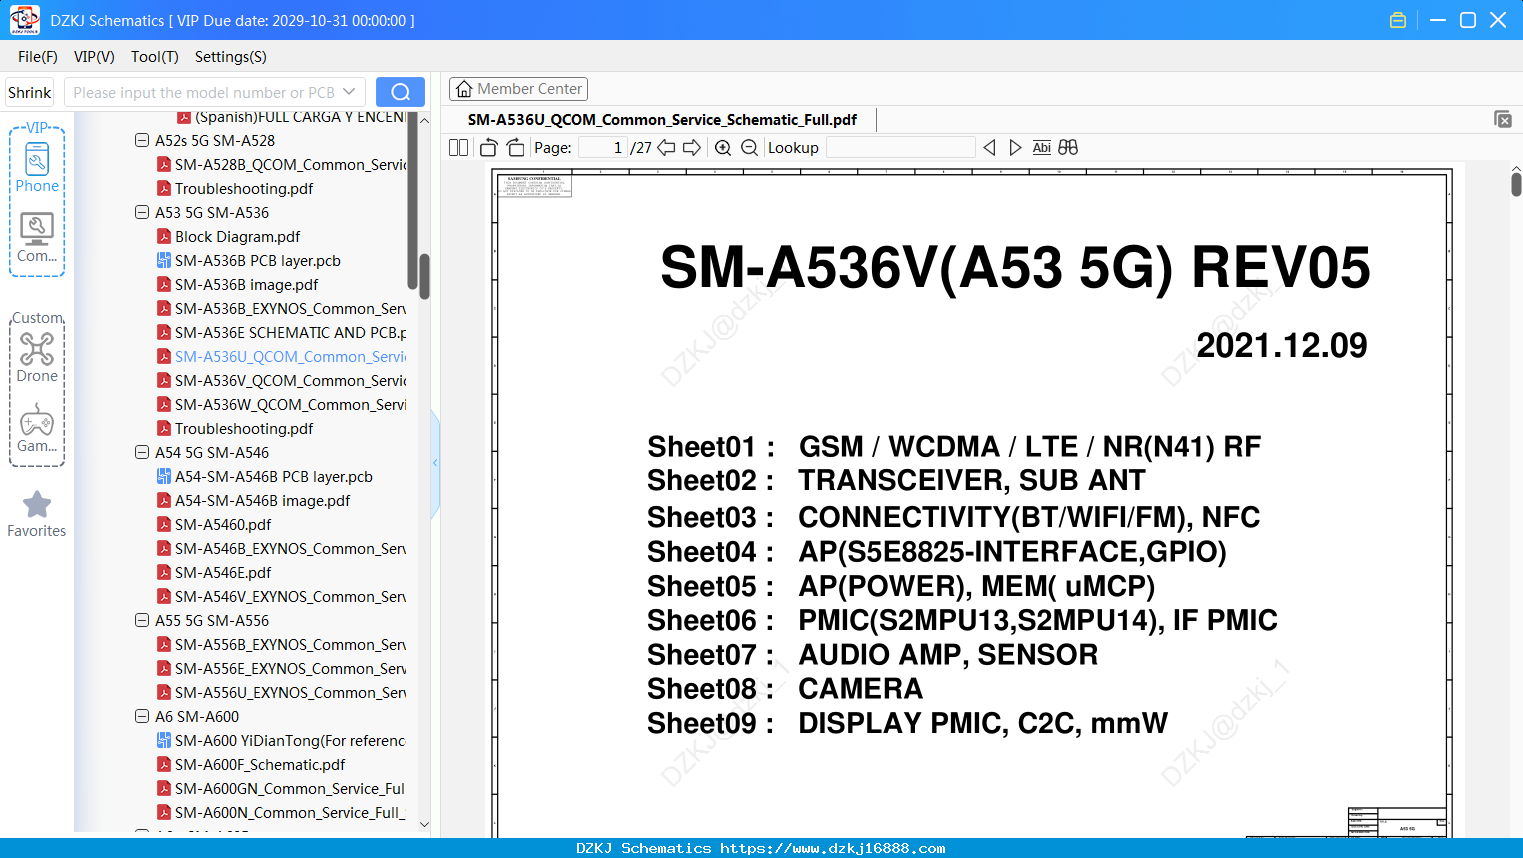Open A54-SM-A546B PCB layer.pcb file
The height and width of the screenshot is (858, 1523).
click(265, 477)
